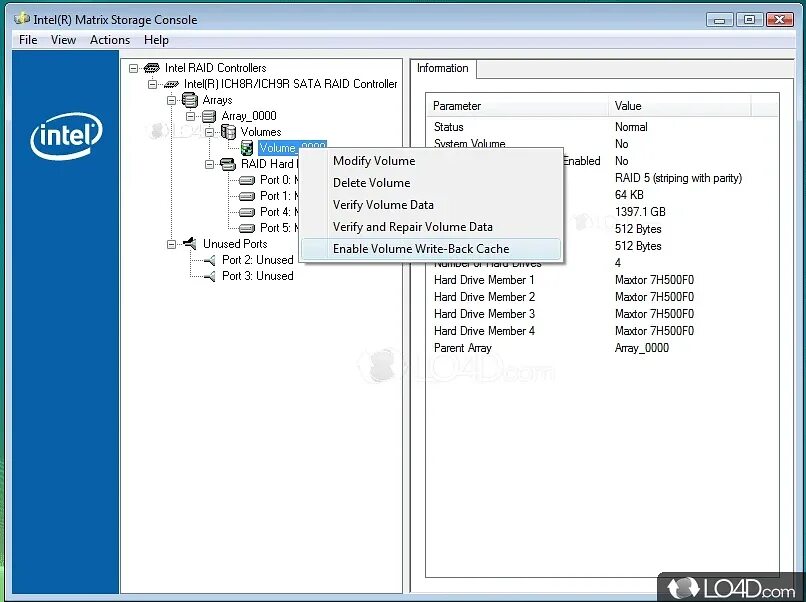
Task: Collapse the RAID Hard Drives node
Action: [210, 165]
